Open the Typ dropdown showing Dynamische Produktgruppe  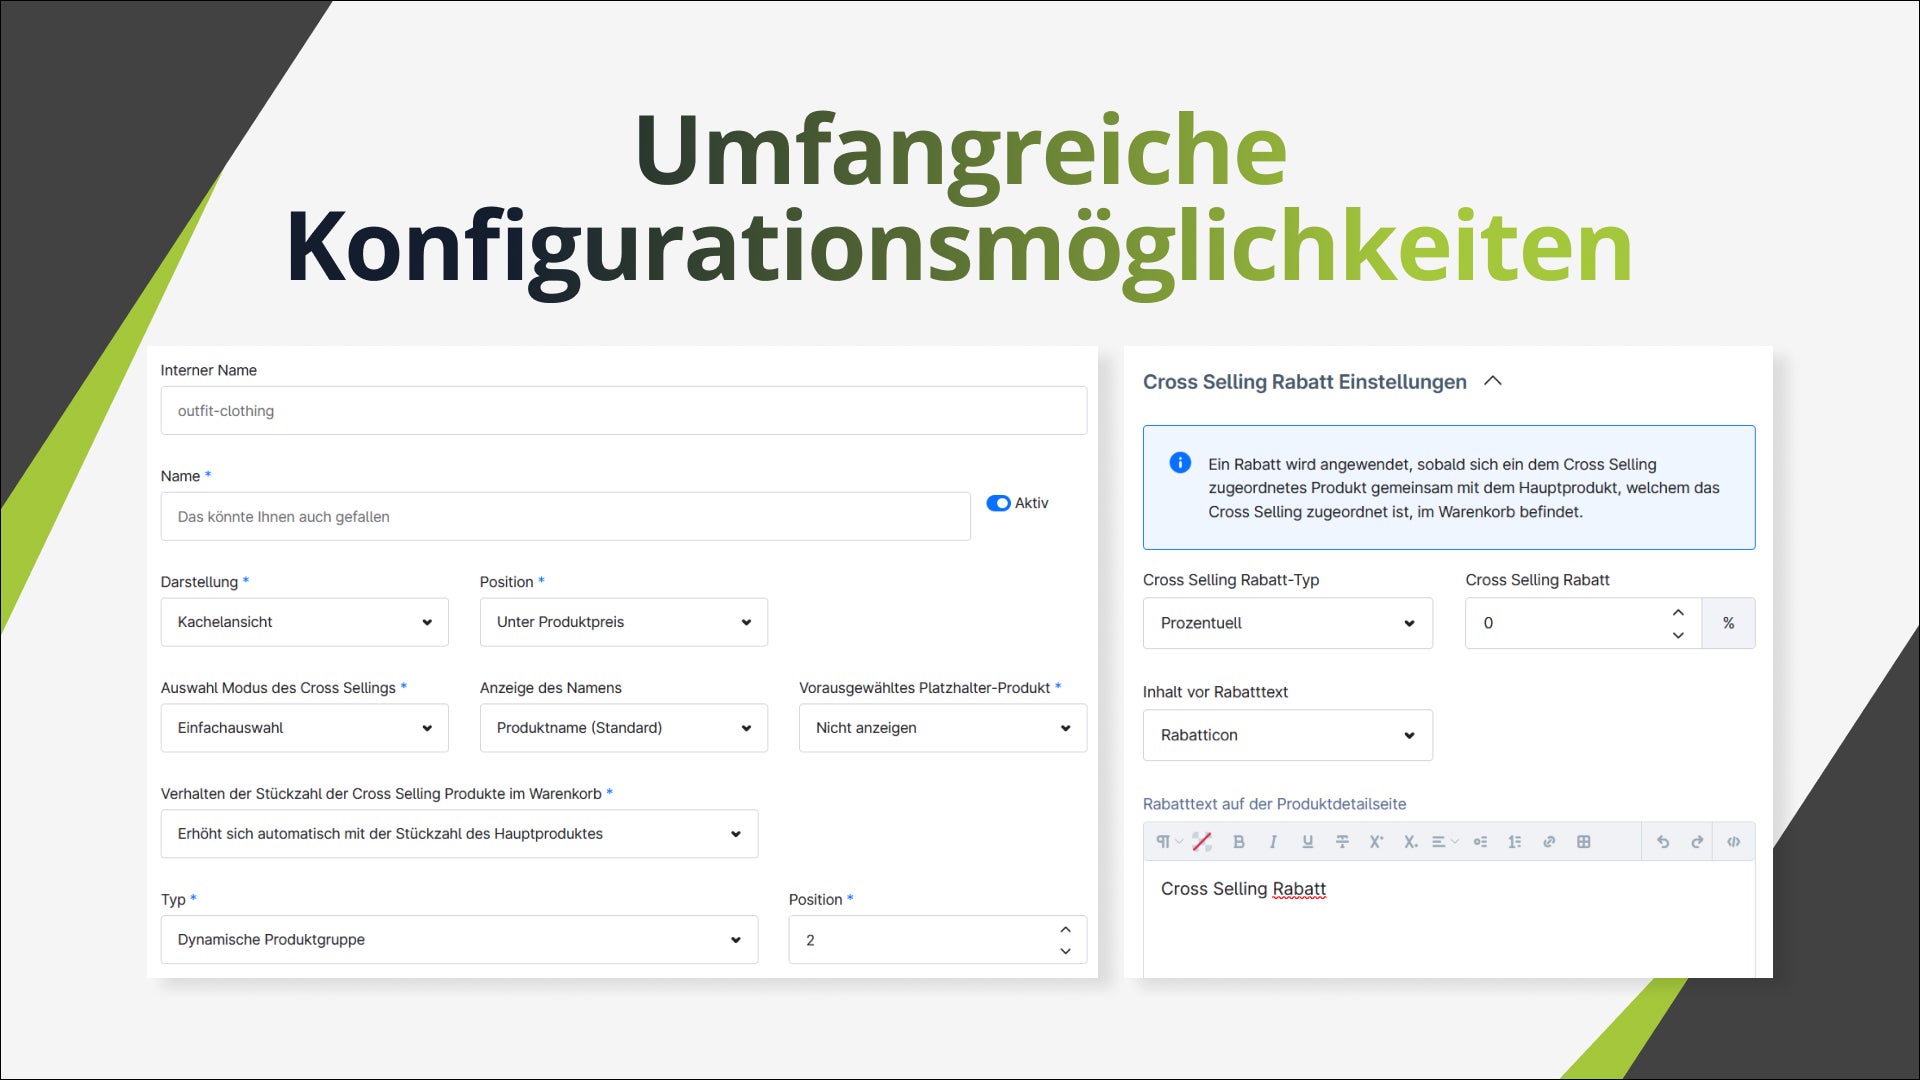(459, 940)
